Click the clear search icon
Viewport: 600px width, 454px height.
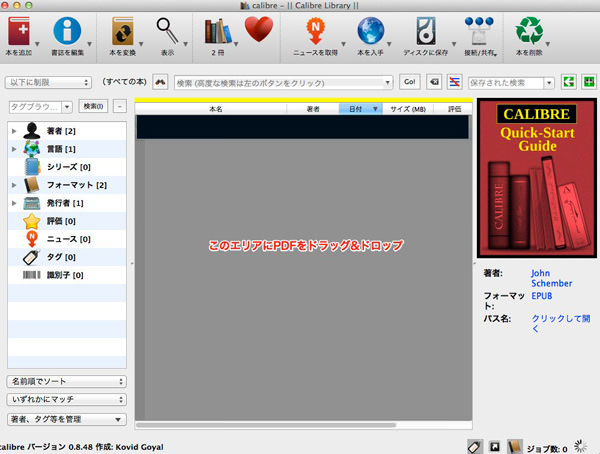434,82
